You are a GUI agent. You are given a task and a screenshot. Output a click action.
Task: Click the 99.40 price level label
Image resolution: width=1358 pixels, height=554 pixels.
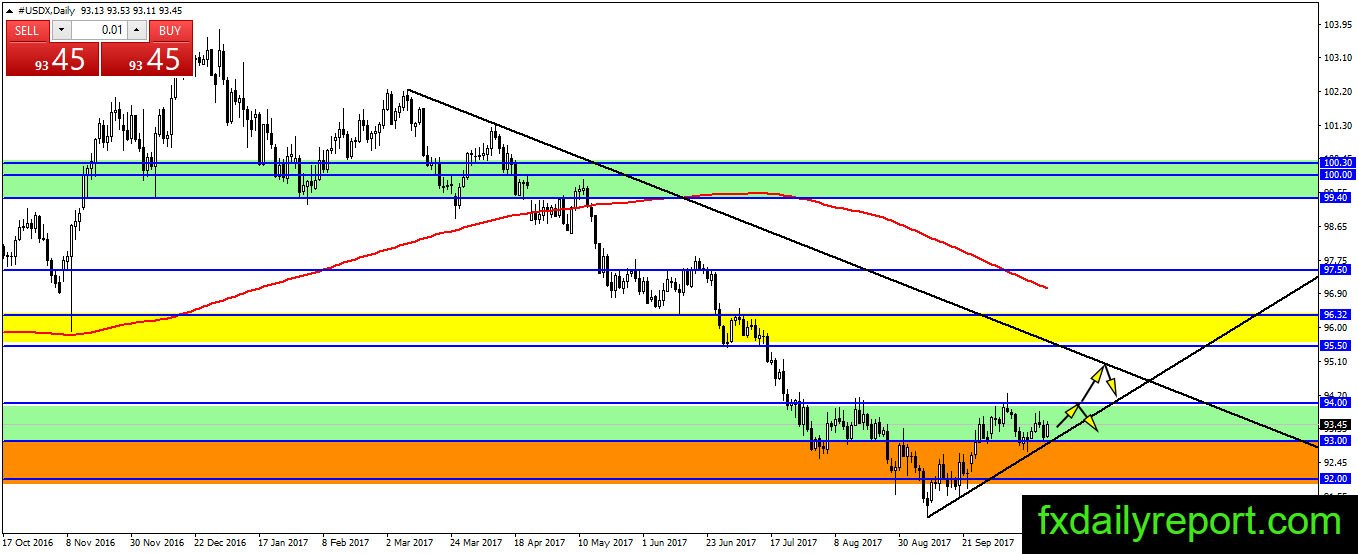pyautogui.click(x=1337, y=198)
